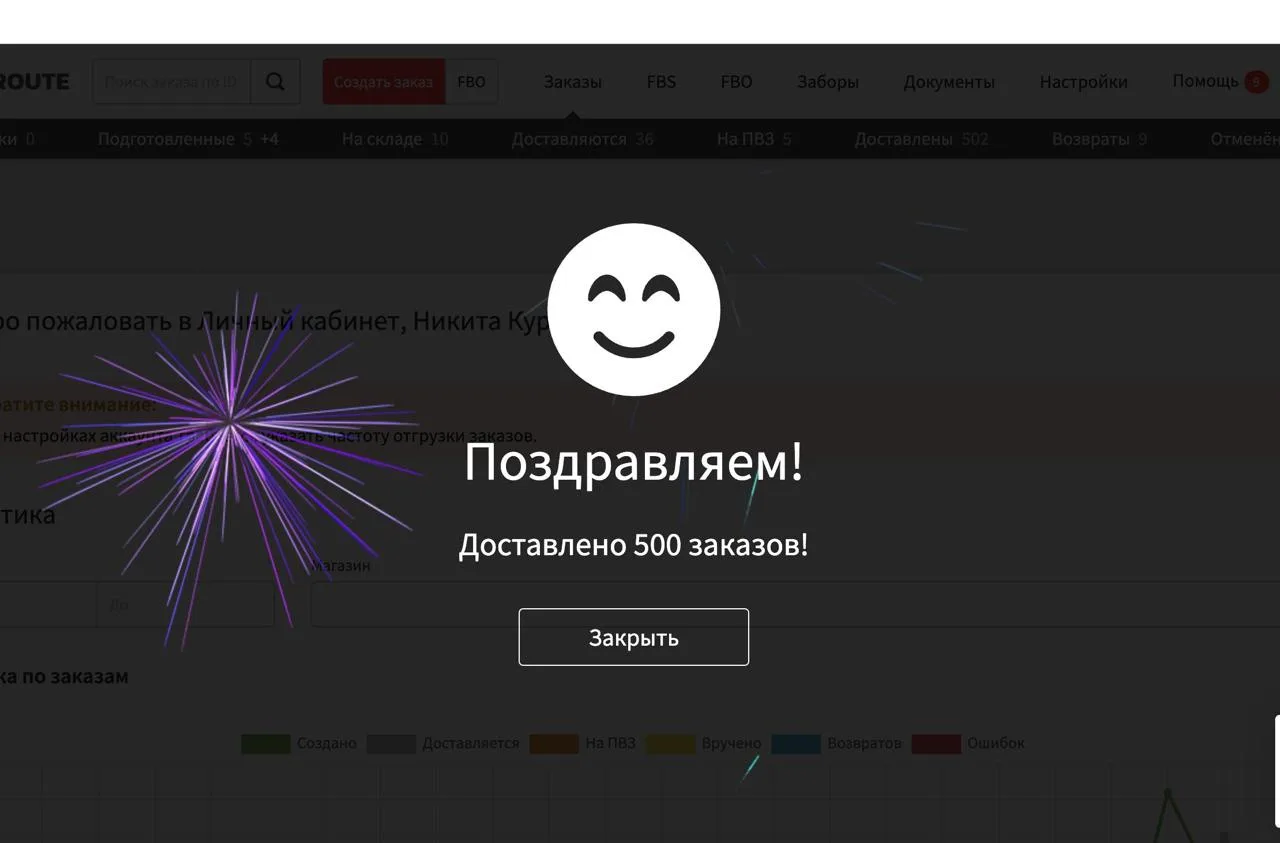Open the Магазин selection field
This screenshot has height=843, width=1280.
tap(795, 605)
